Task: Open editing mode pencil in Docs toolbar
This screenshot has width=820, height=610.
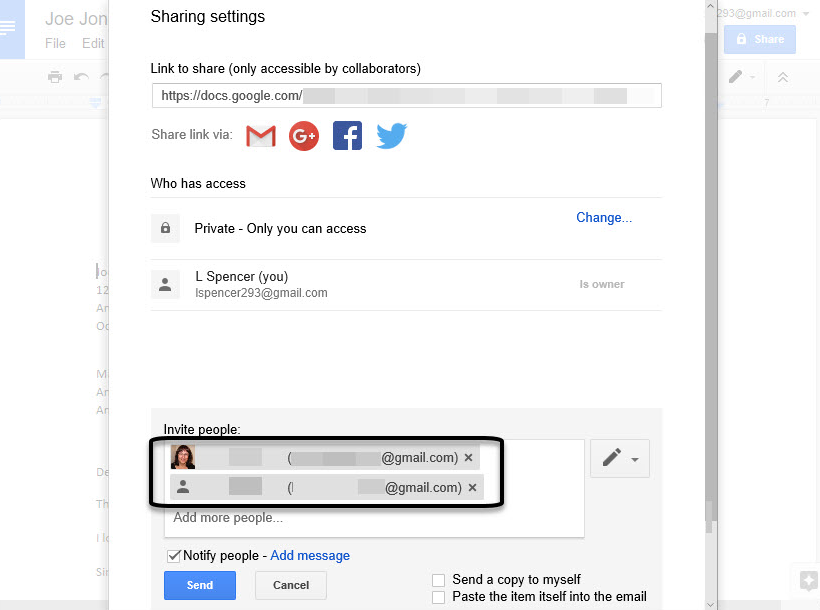Action: [741, 77]
